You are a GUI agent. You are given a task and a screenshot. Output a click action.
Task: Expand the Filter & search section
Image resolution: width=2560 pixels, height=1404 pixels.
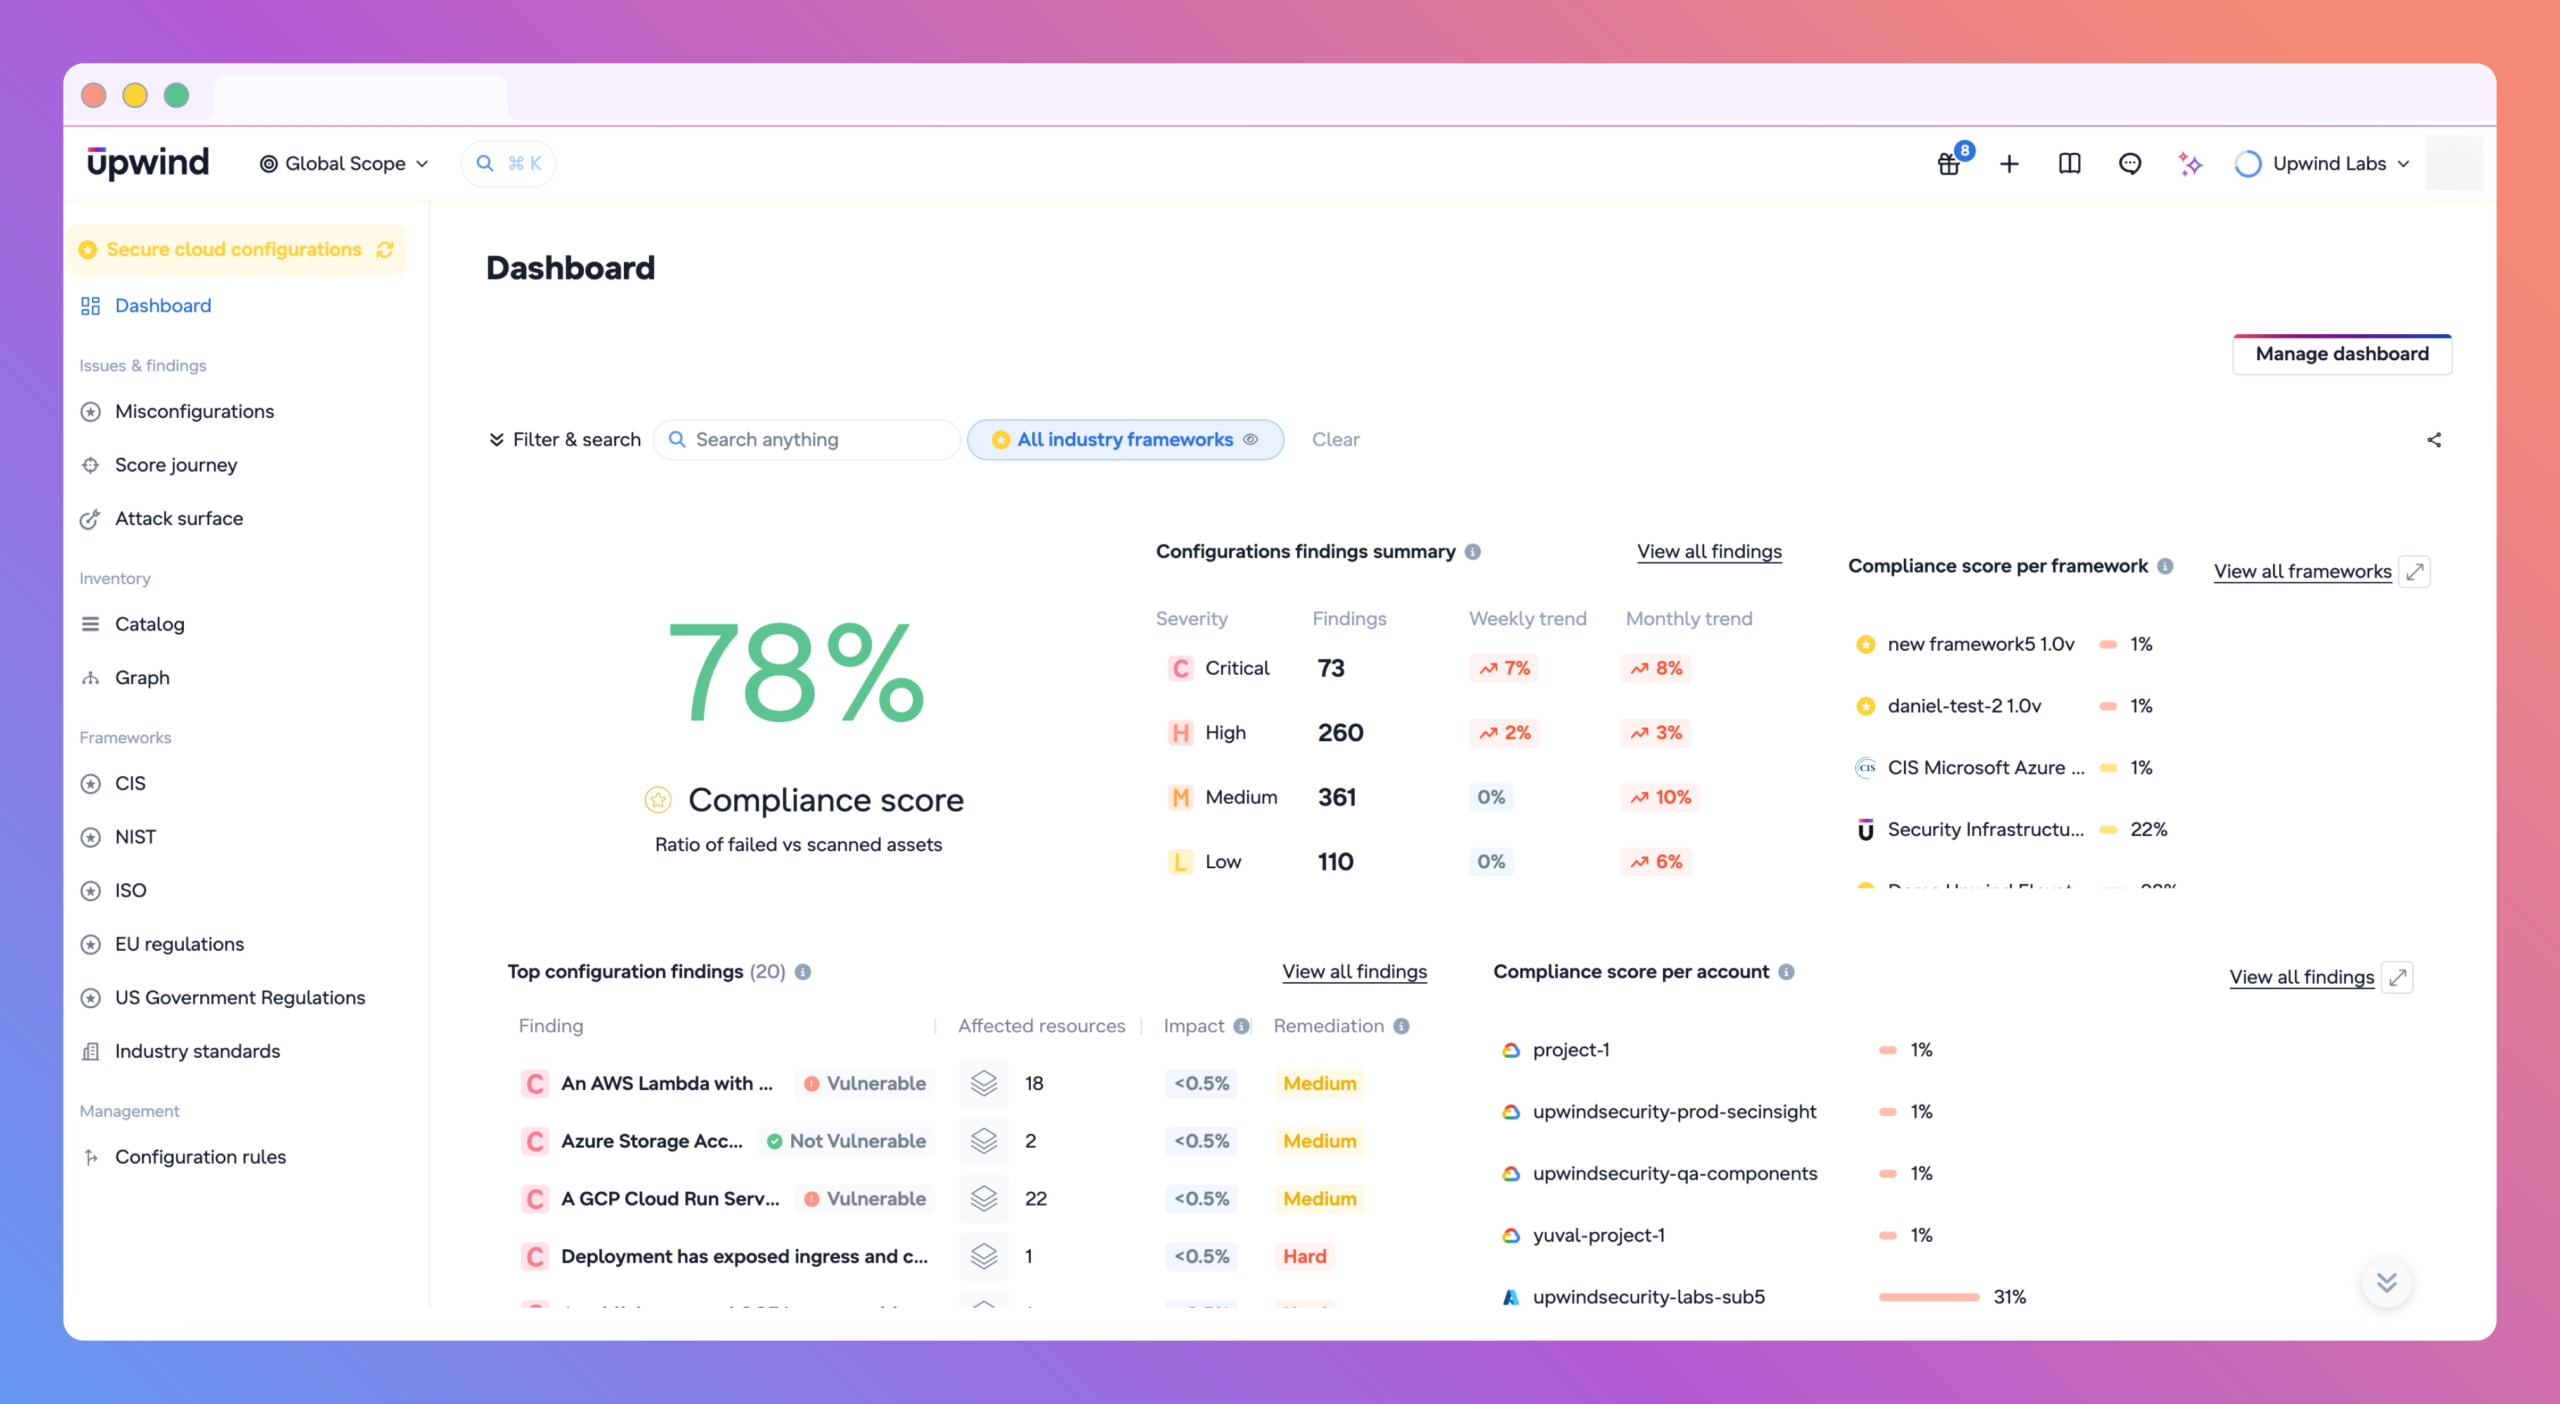565,440
